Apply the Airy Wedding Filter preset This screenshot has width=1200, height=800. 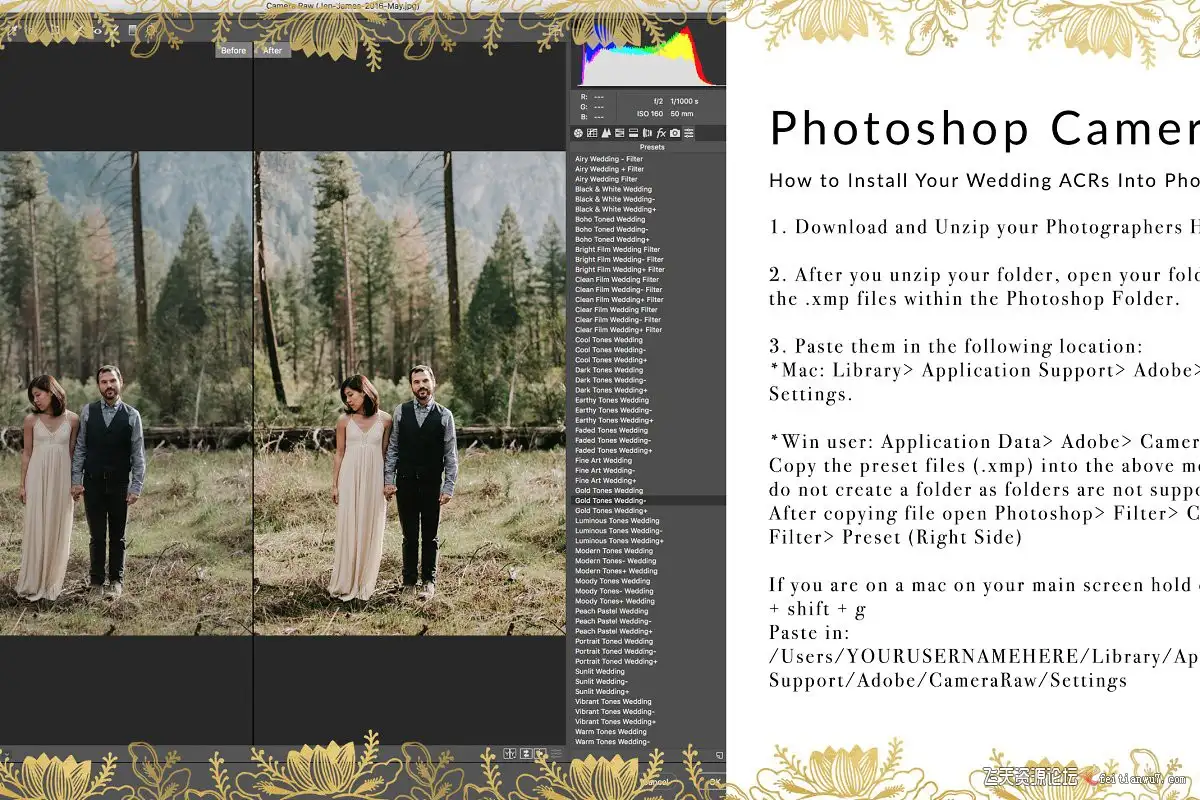606,179
